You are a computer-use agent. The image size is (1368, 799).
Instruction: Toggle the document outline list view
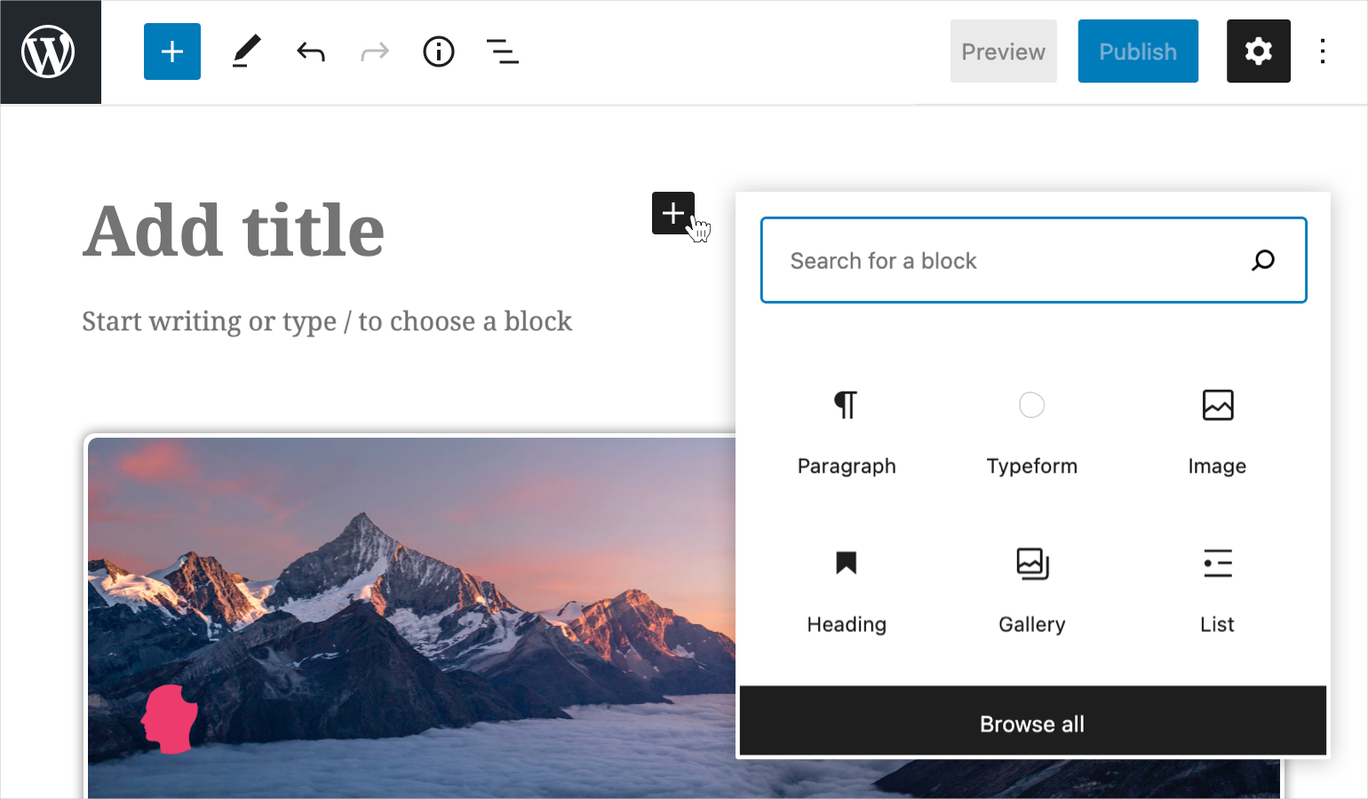coord(502,51)
